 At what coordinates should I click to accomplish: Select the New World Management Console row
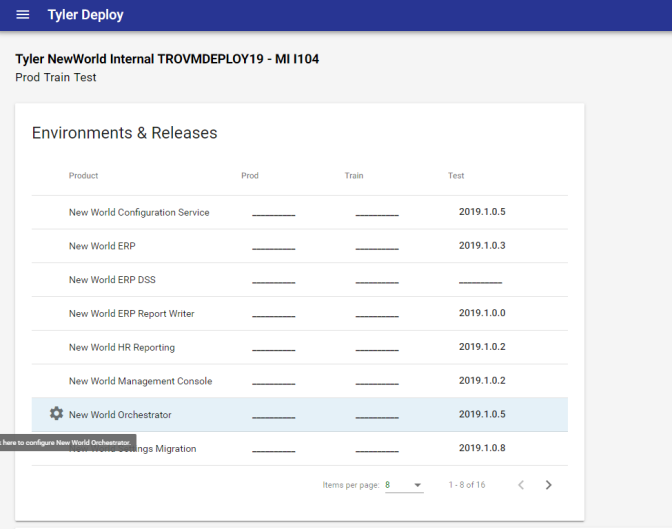coord(140,381)
